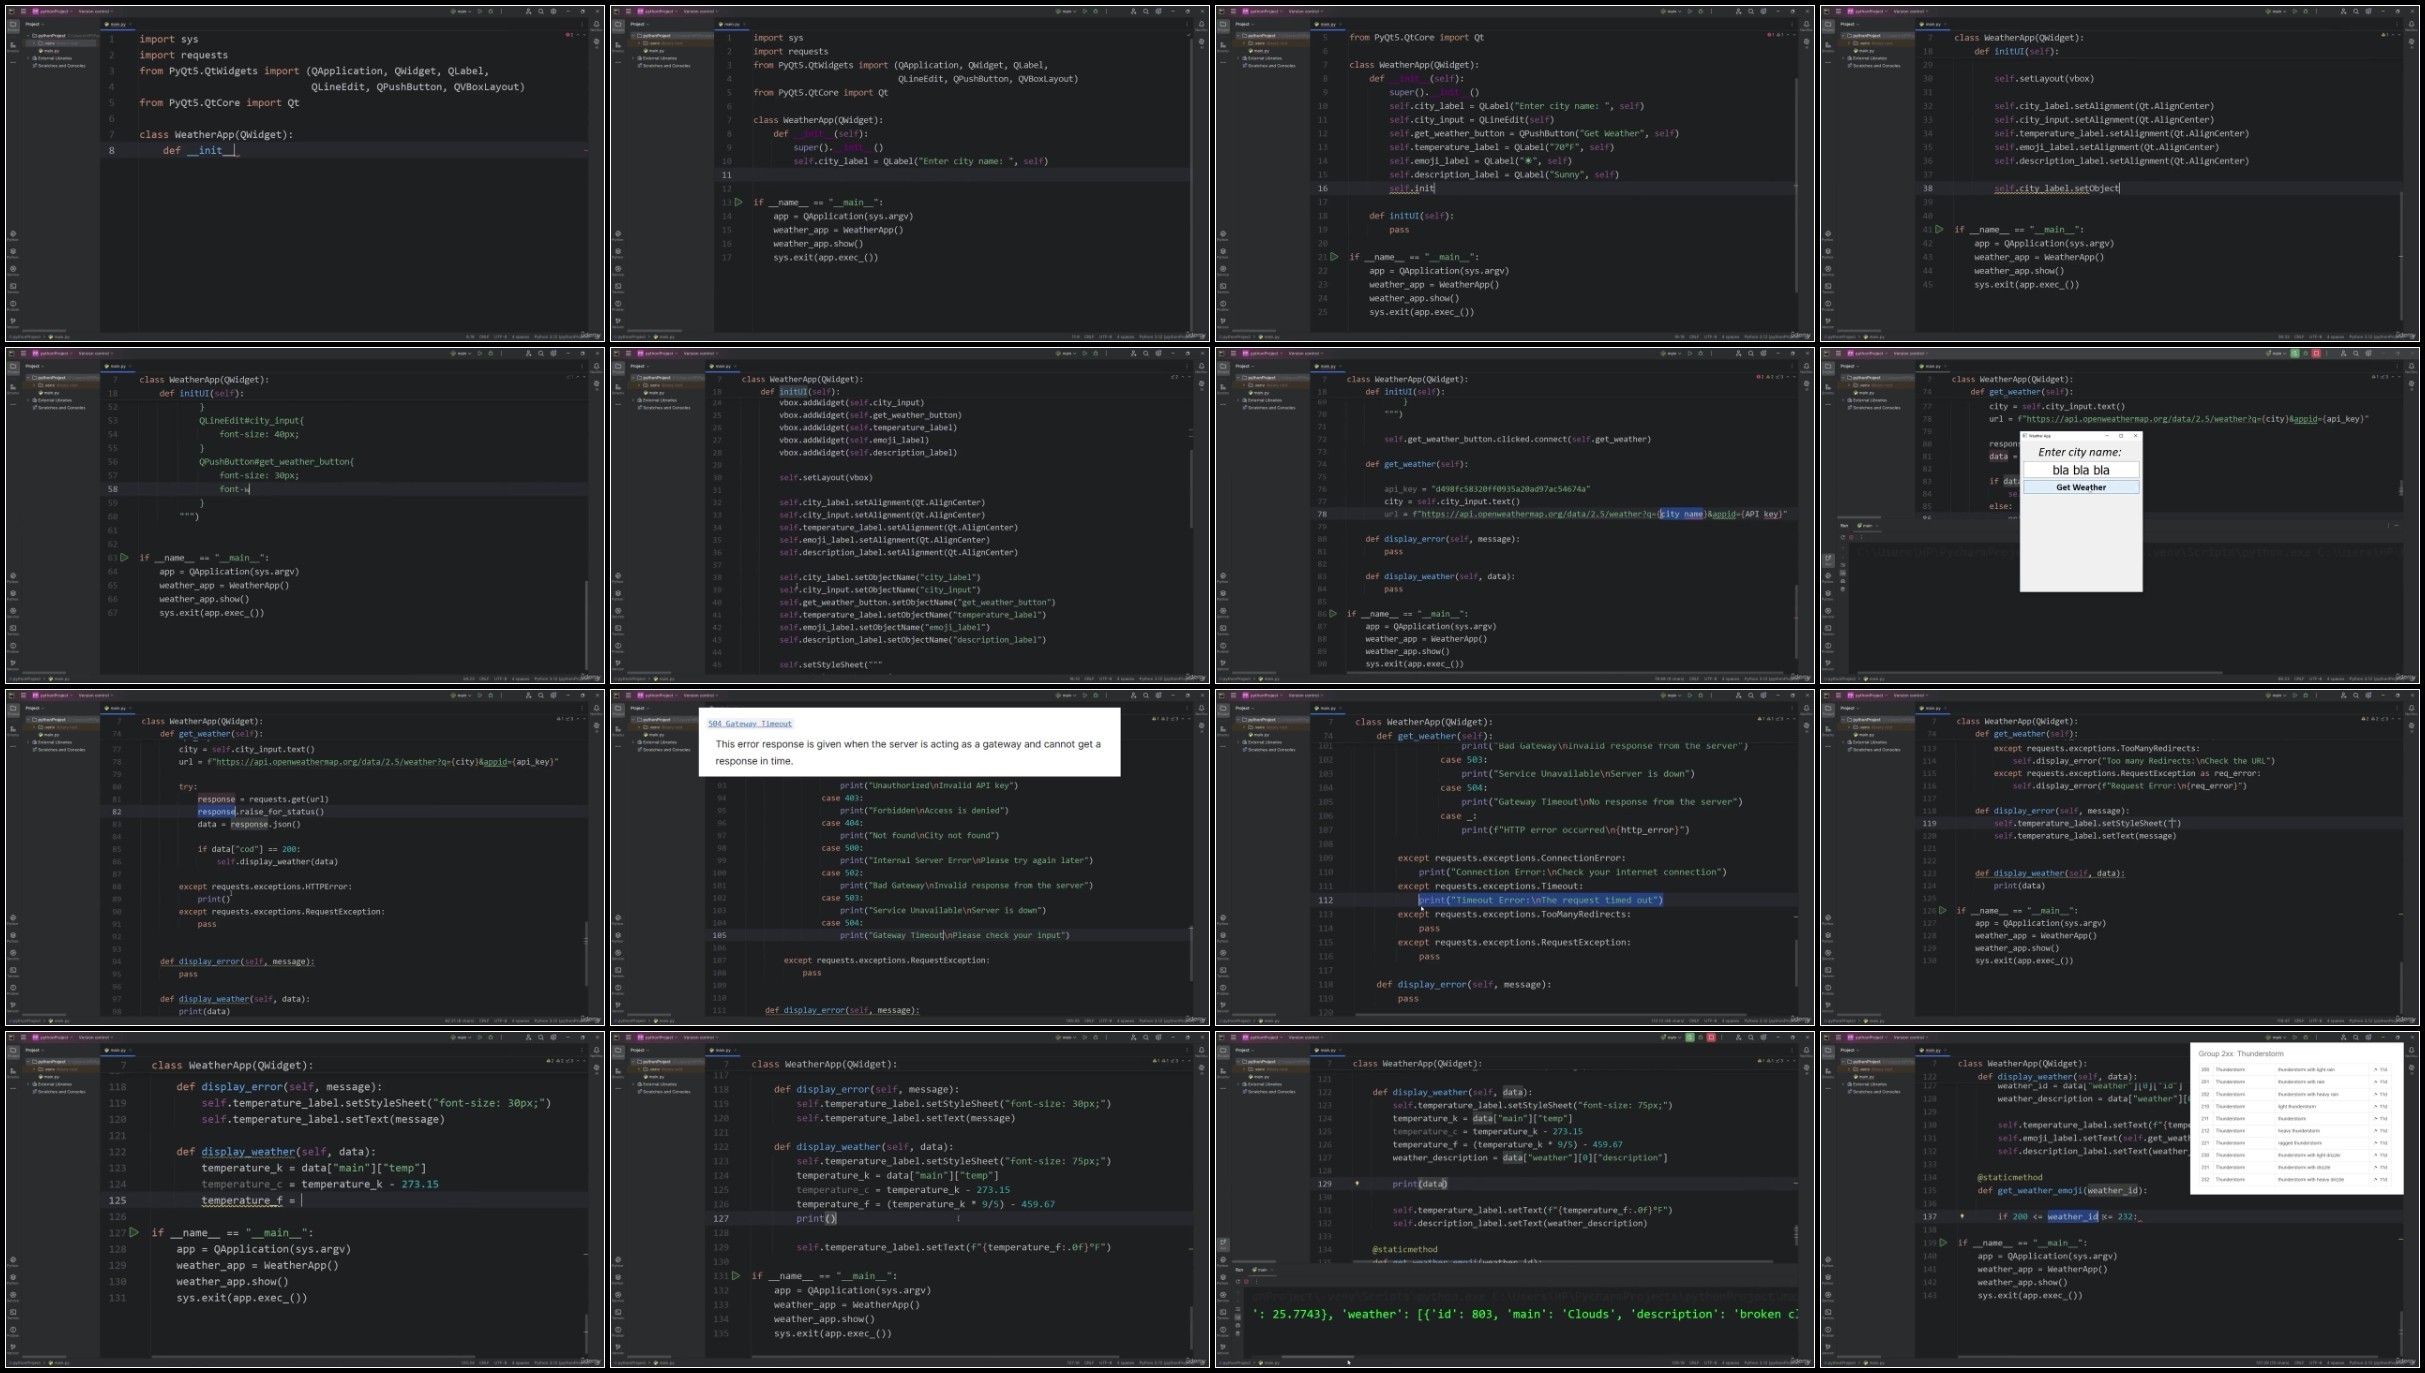Click Debug bug icon in imports-only 'def __init__' frame
This screenshot has height=1373, width=2425.
pyautogui.click(x=491, y=12)
